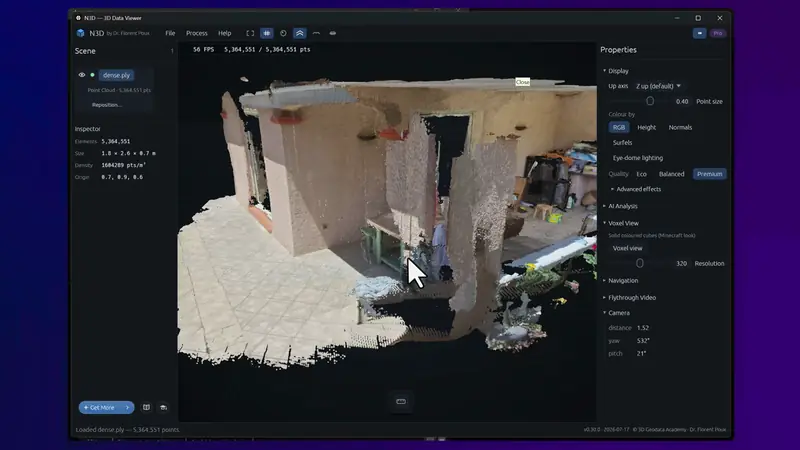Click the version copyright text at the bottom right

point(655,430)
